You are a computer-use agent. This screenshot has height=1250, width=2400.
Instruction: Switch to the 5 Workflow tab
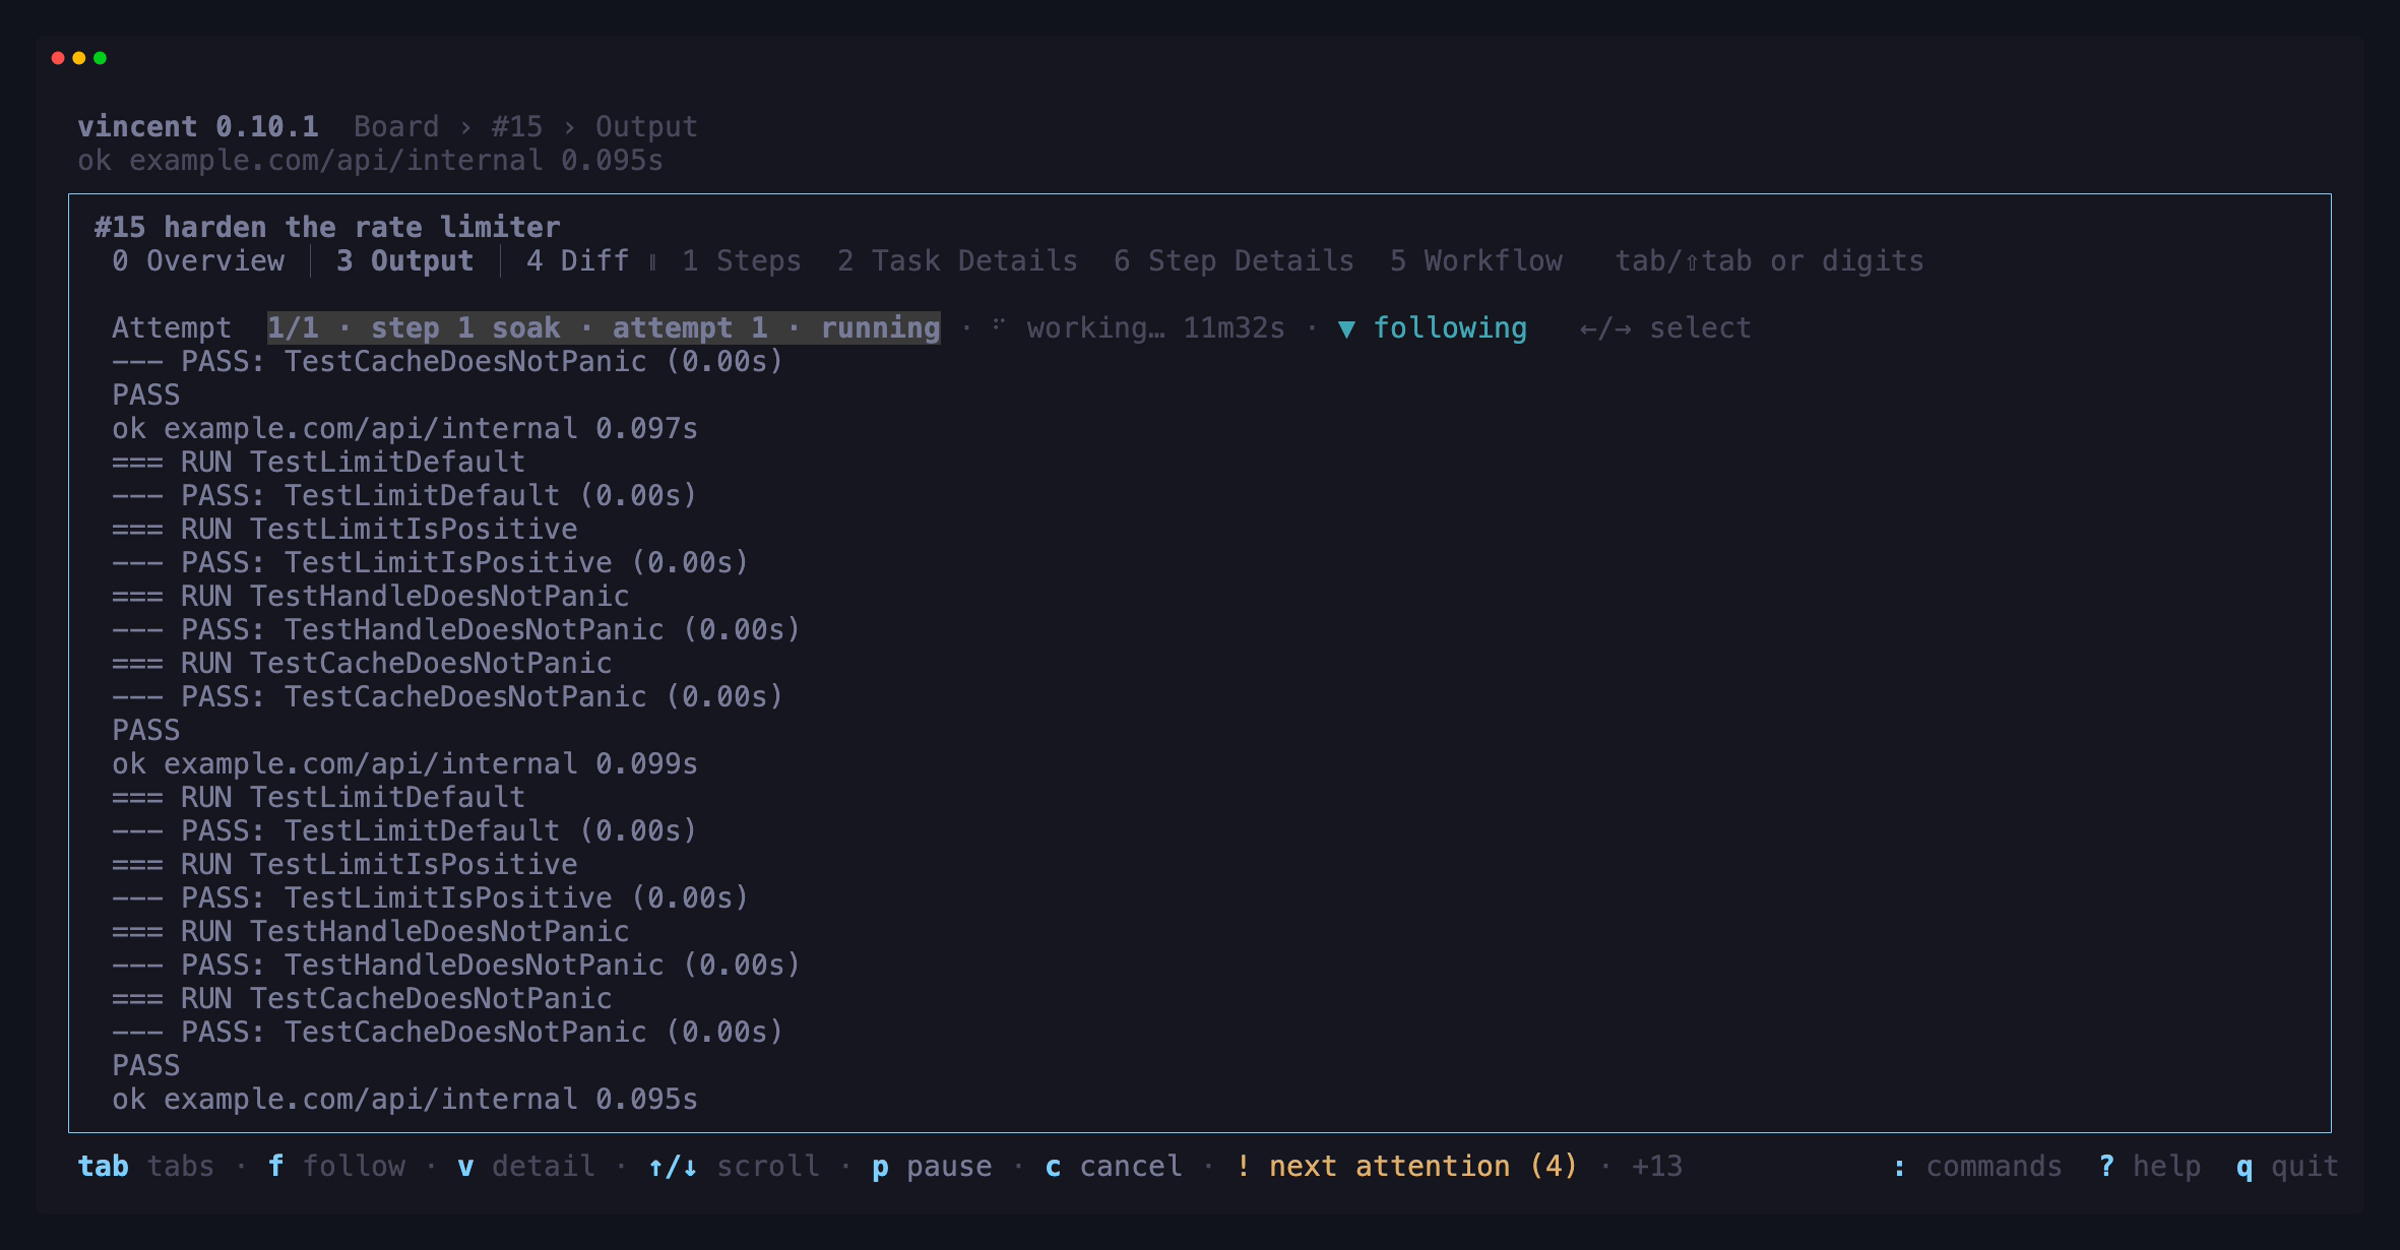(x=1475, y=261)
